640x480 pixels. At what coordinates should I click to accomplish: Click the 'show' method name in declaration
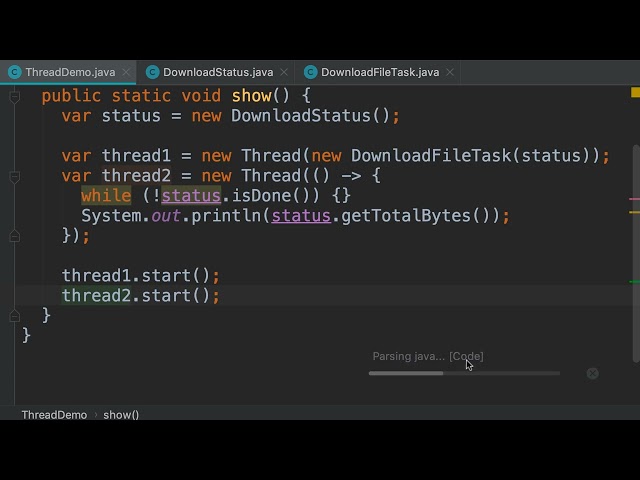(x=251, y=96)
